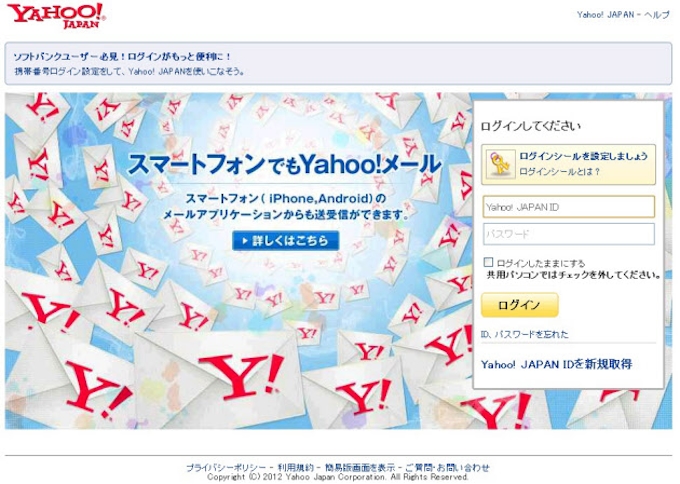680x484 pixels.
Task: Click ログインシールとは？ link
Action: [x=559, y=172]
